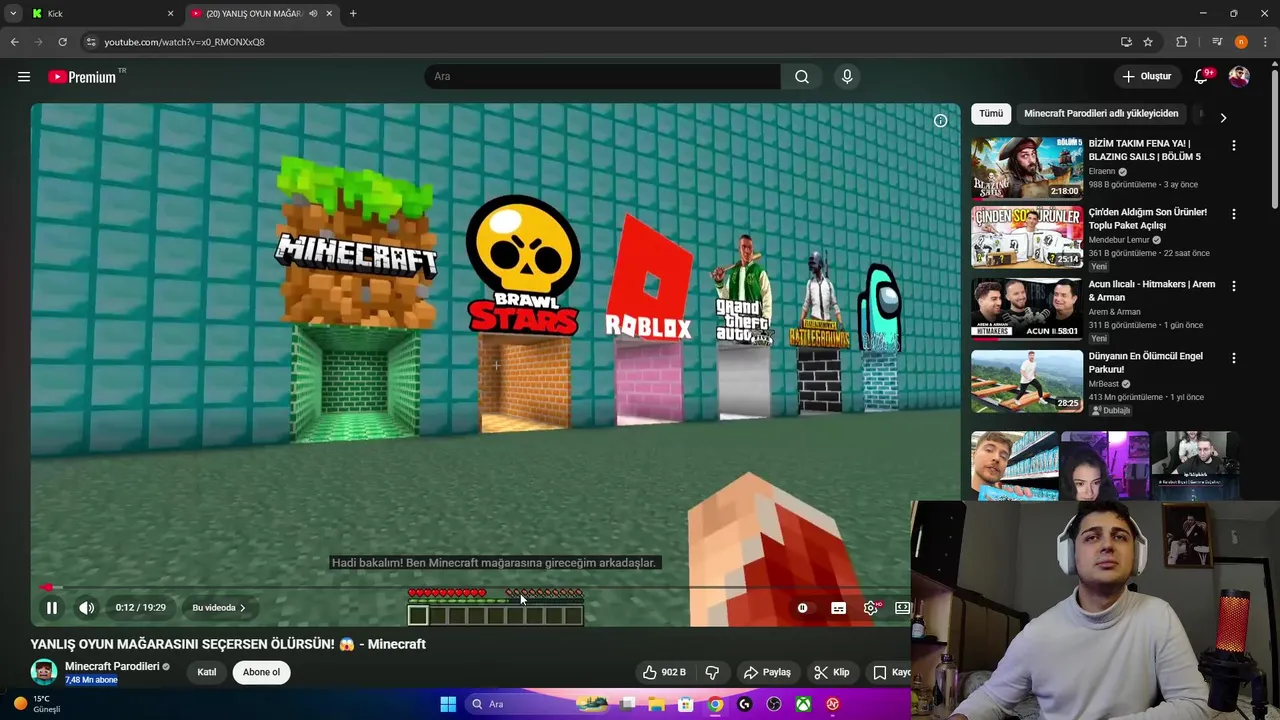
Task: Close the Kick browser tab
Action: click(171, 14)
